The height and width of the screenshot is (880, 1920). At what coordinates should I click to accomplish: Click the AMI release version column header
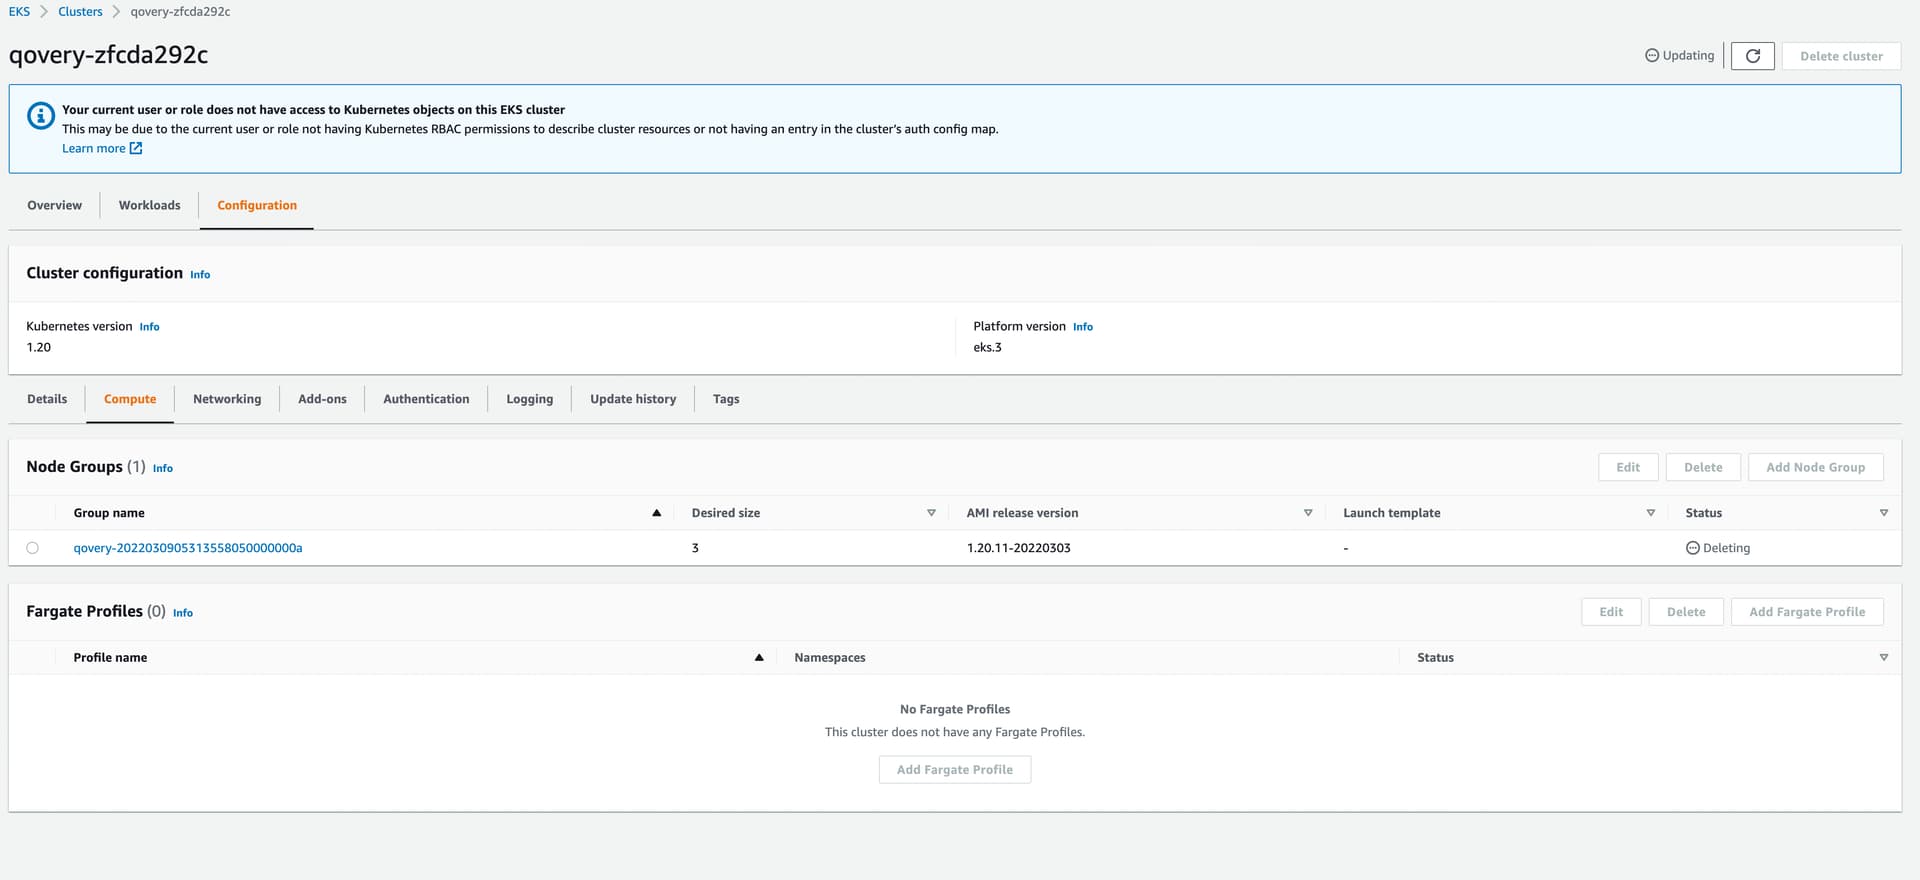point(1022,513)
